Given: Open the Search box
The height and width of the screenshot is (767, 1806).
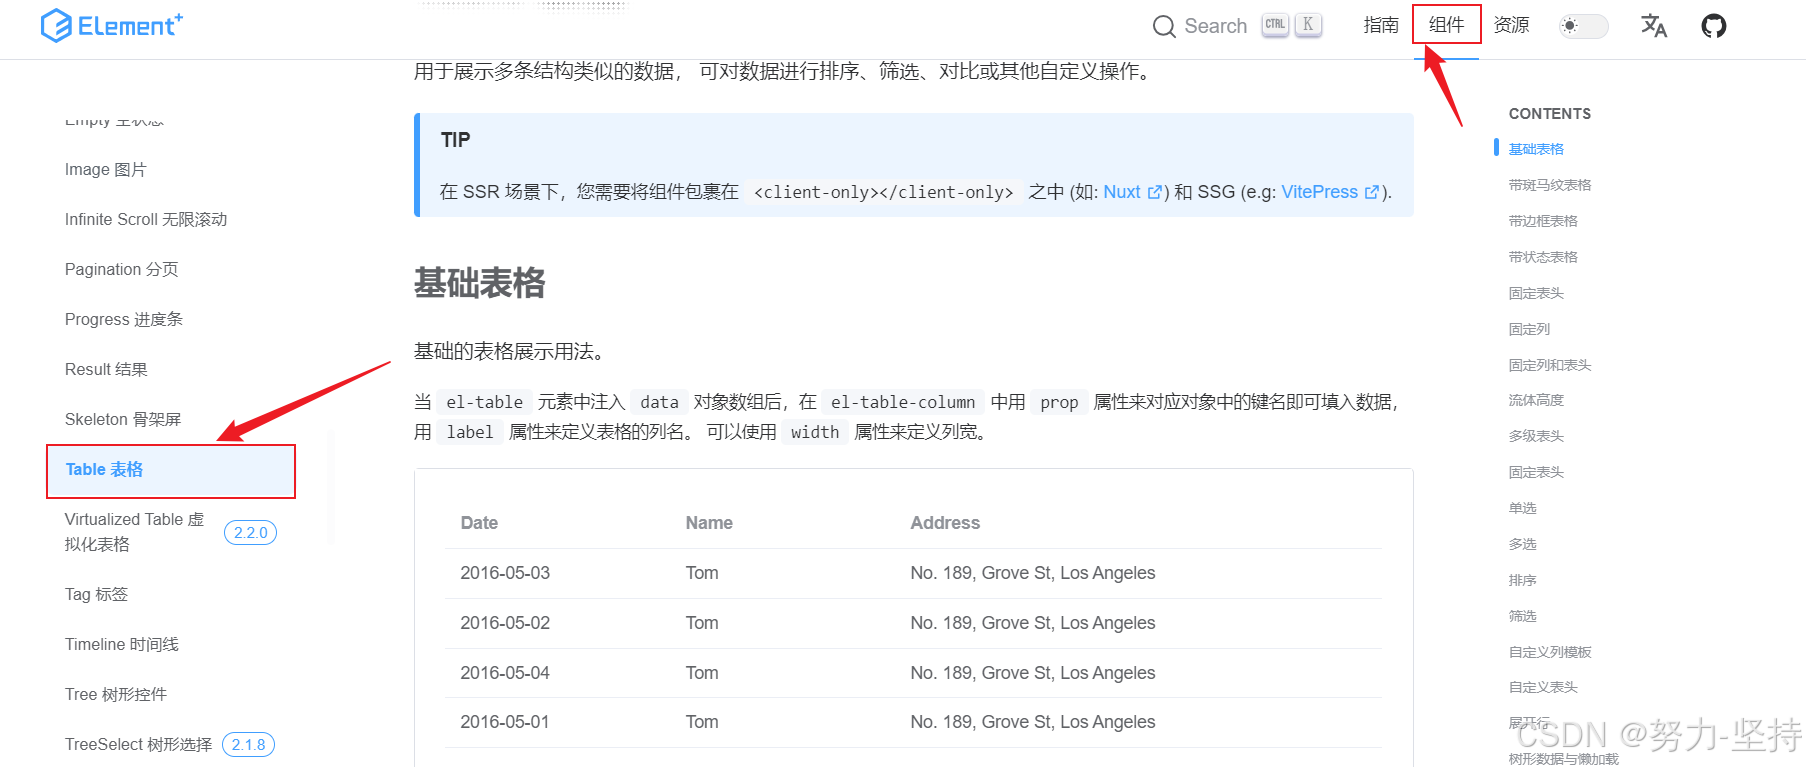Looking at the screenshot, I should [x=1237, y=26].
